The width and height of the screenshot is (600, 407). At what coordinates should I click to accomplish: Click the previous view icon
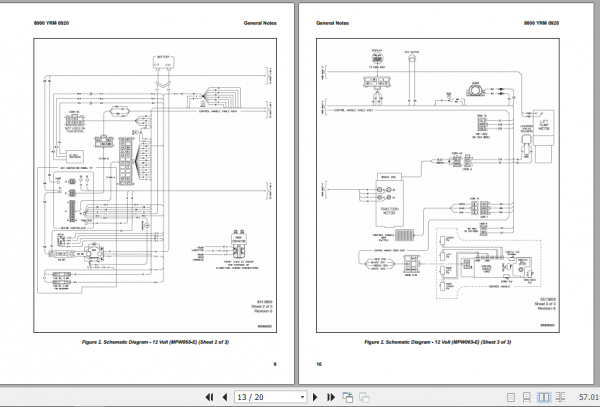point(348,397)
